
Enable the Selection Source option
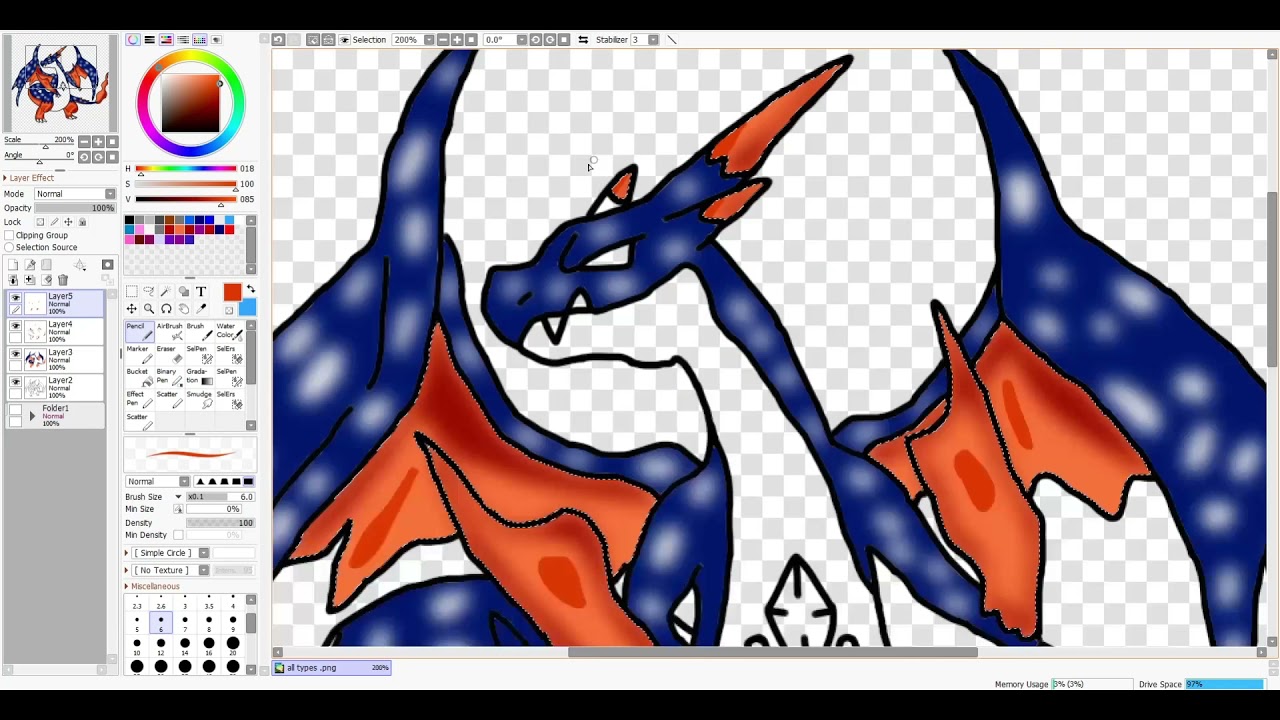(x=9, y=248)
